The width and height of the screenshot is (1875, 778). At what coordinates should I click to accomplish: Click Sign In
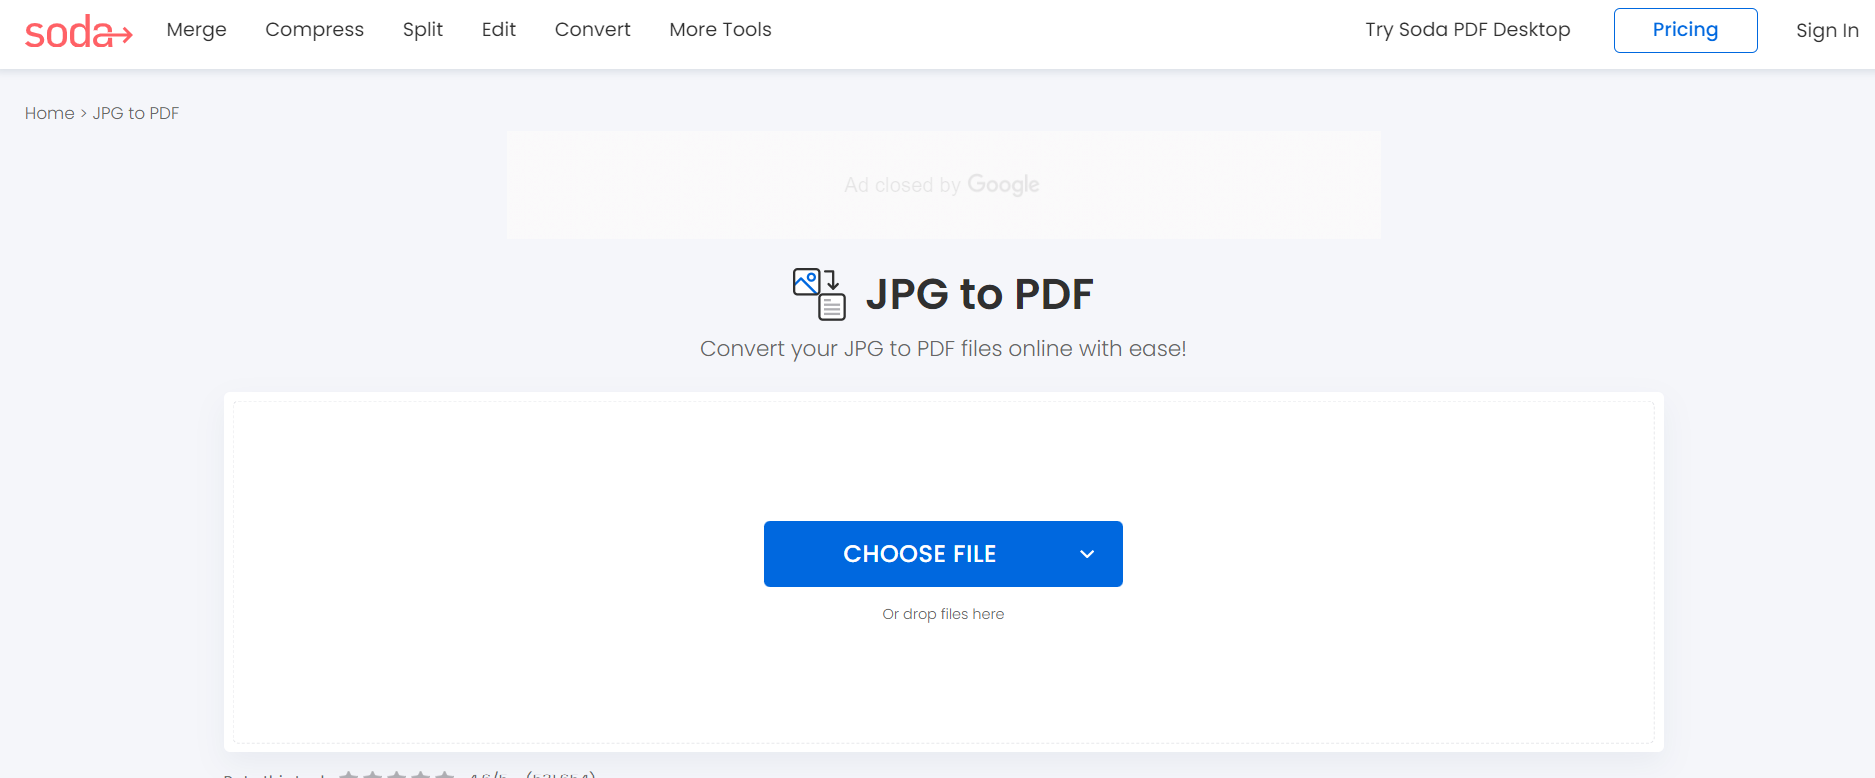(1827, 31)
